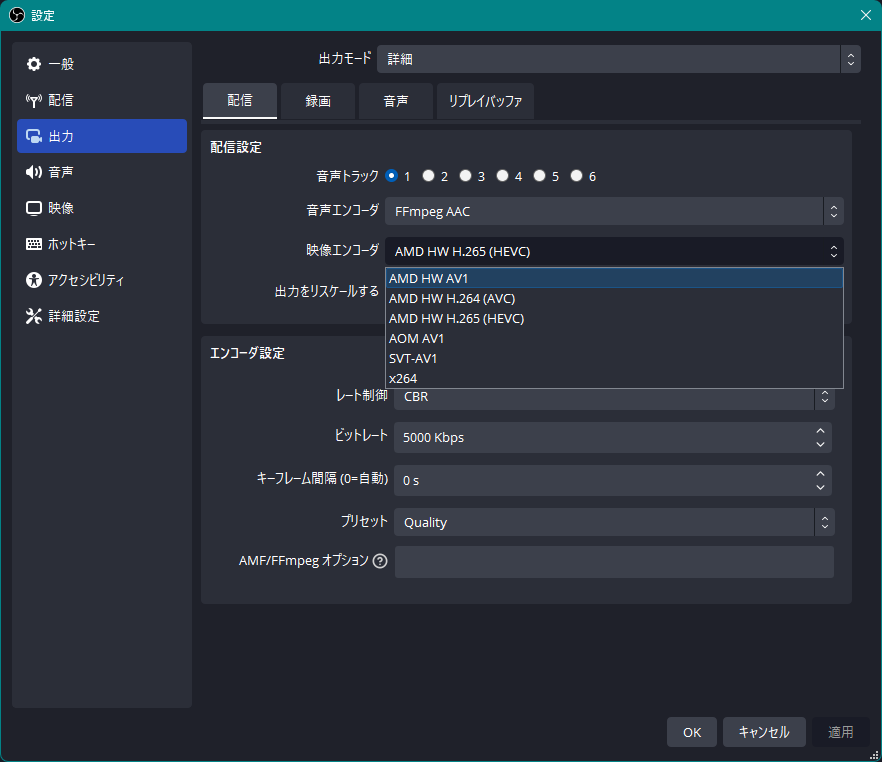Click the OBS logo in title bar

click(x=17, y=15)
